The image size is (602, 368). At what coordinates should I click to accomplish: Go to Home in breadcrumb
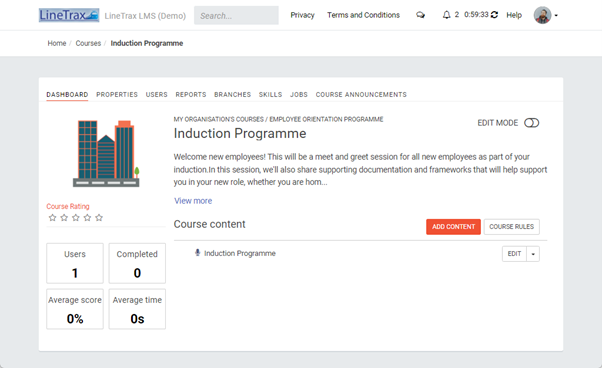point(57,43)
